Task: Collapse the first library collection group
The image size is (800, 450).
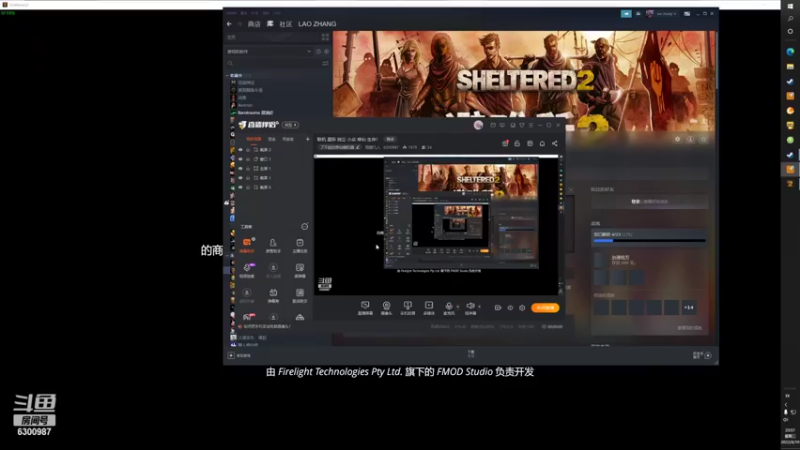Action: [x=228, y=76]
